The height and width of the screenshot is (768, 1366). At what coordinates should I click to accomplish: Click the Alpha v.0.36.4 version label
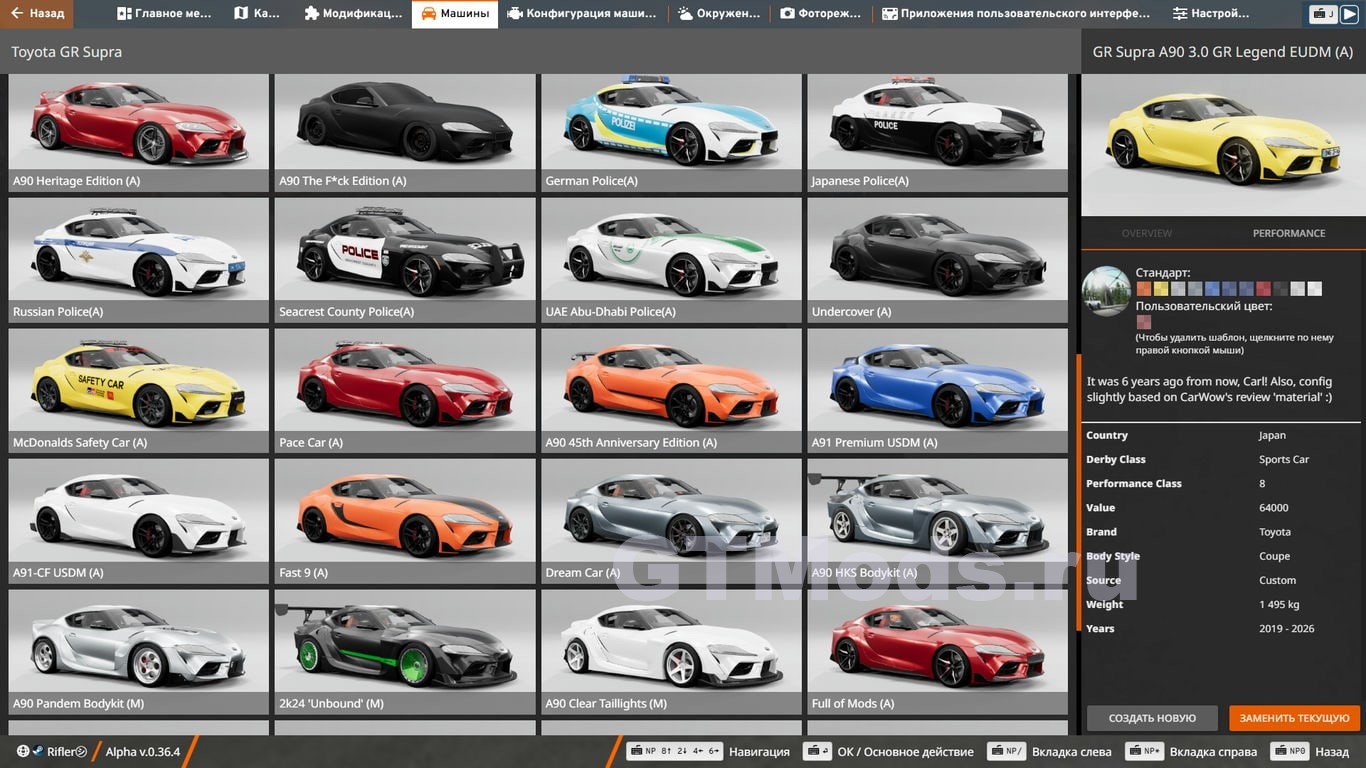(143, 751)
